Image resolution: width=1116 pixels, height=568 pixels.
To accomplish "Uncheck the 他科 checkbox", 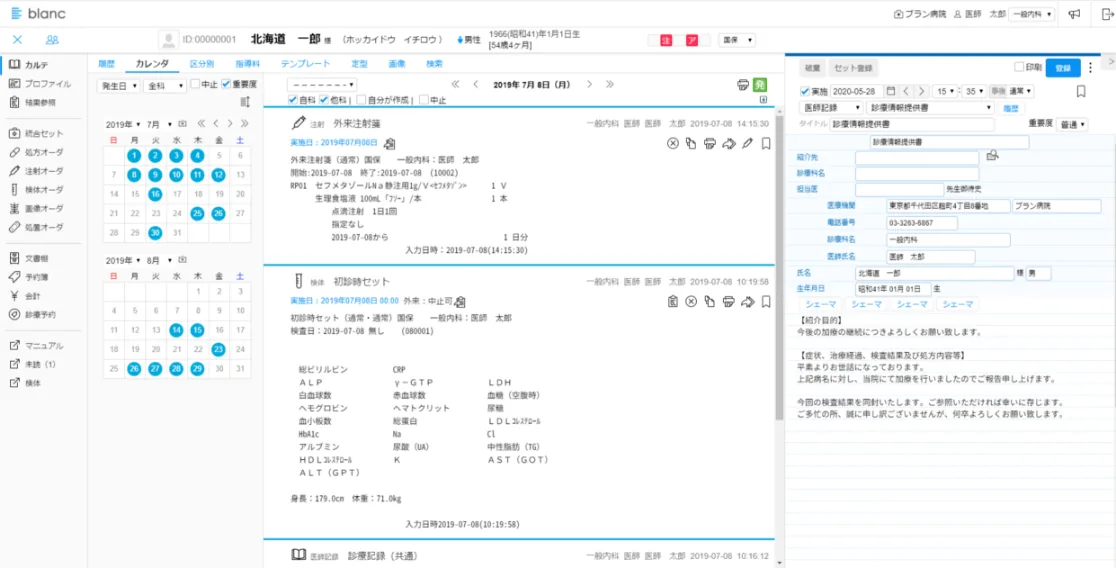I will point(324,100).
